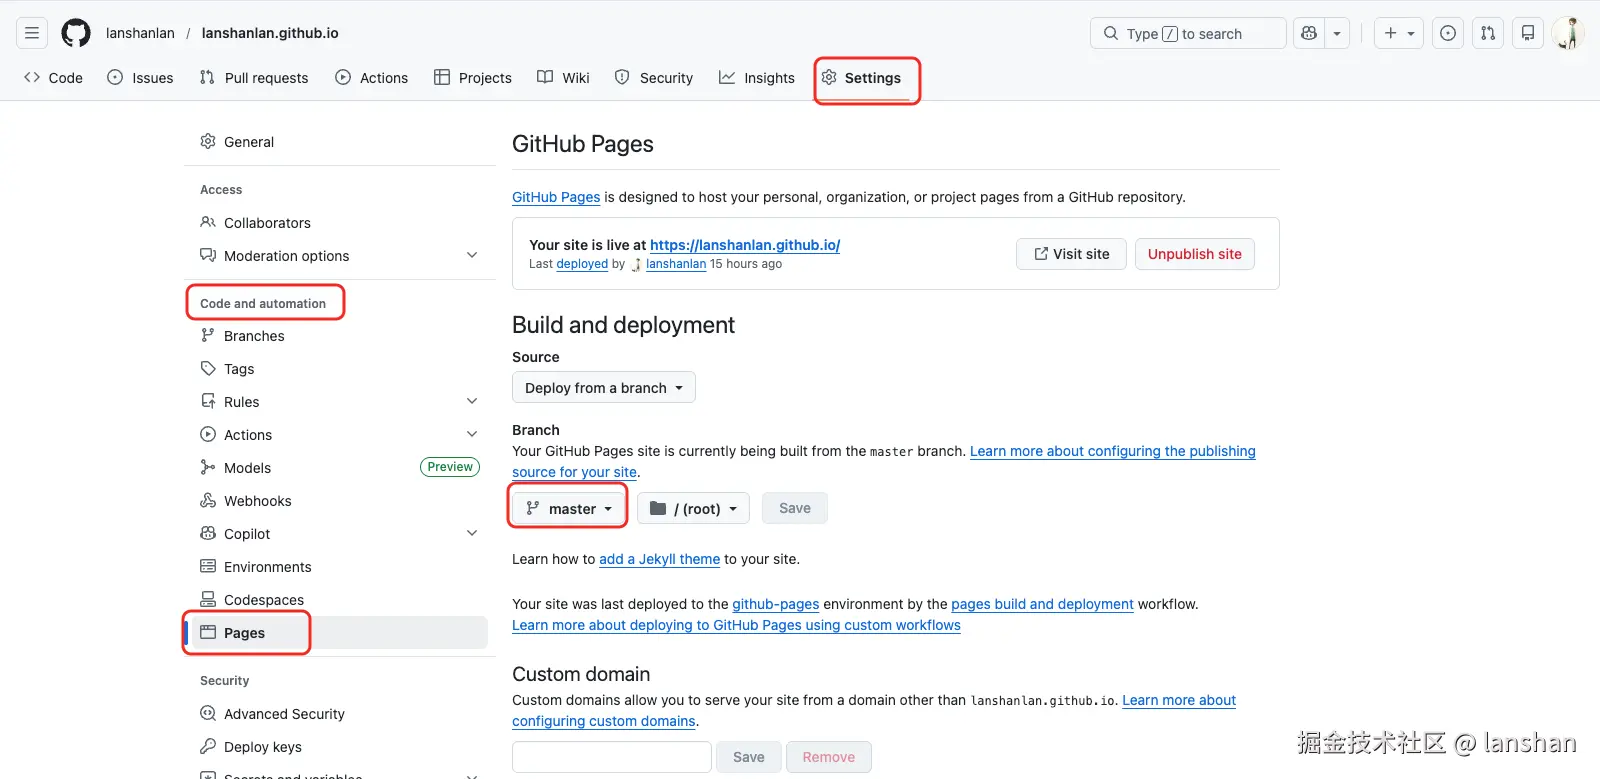Open the hamburger navigation menu
This screenshot has height=779, width=1600.
point(32,33)
